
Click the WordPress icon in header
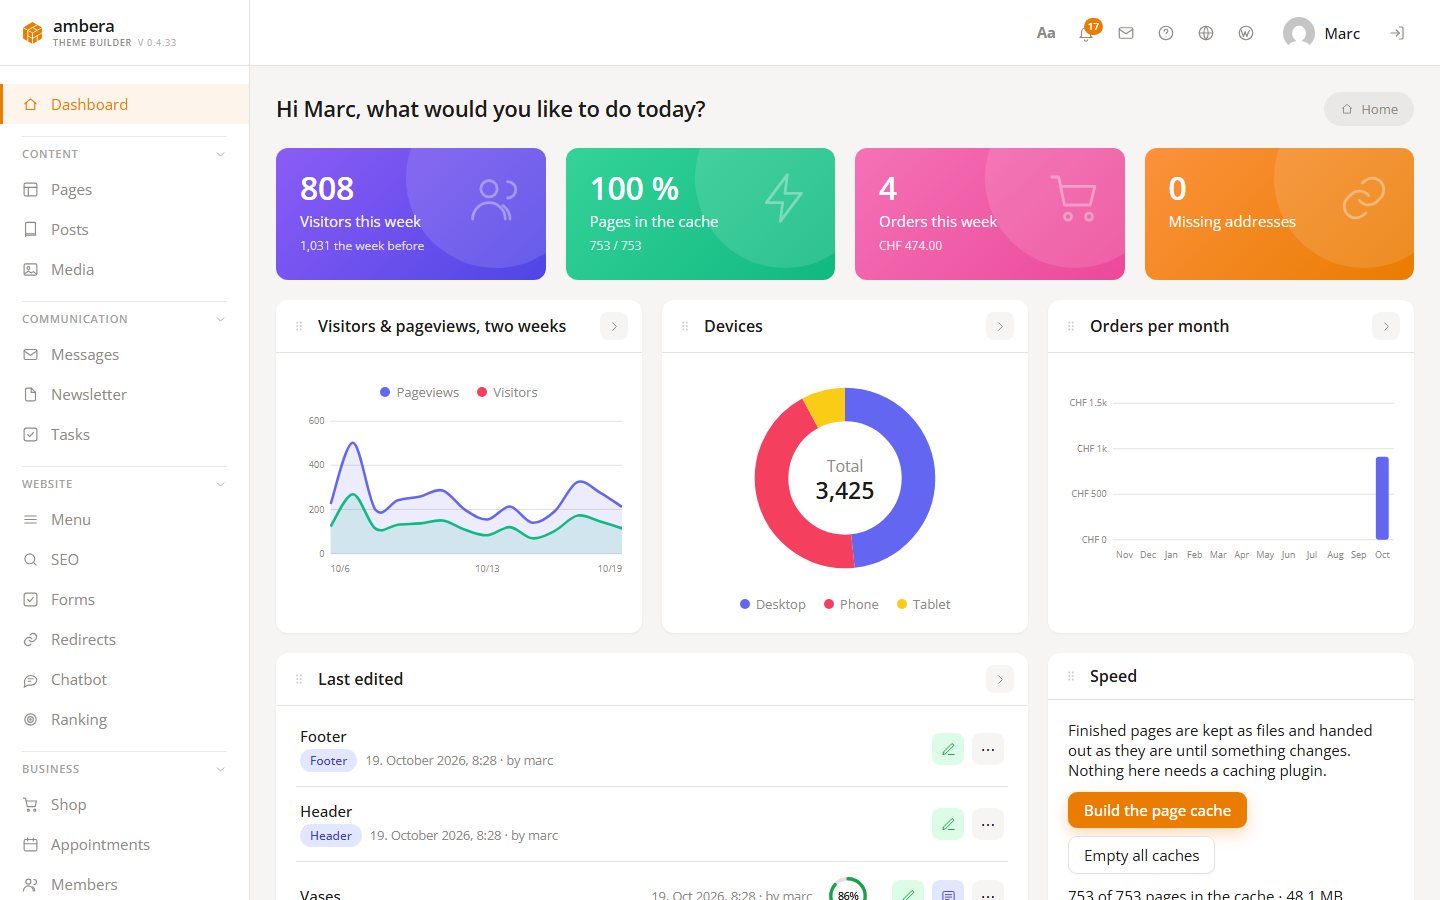[1246, 33]
